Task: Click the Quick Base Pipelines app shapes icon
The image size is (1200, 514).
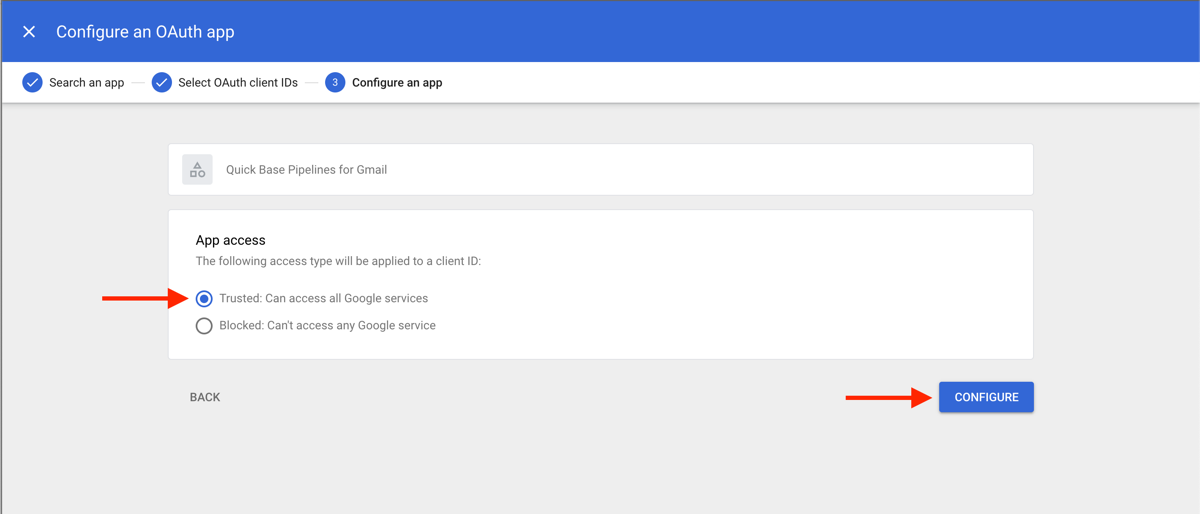Action: pyautogui.click(x=197, y=169)
